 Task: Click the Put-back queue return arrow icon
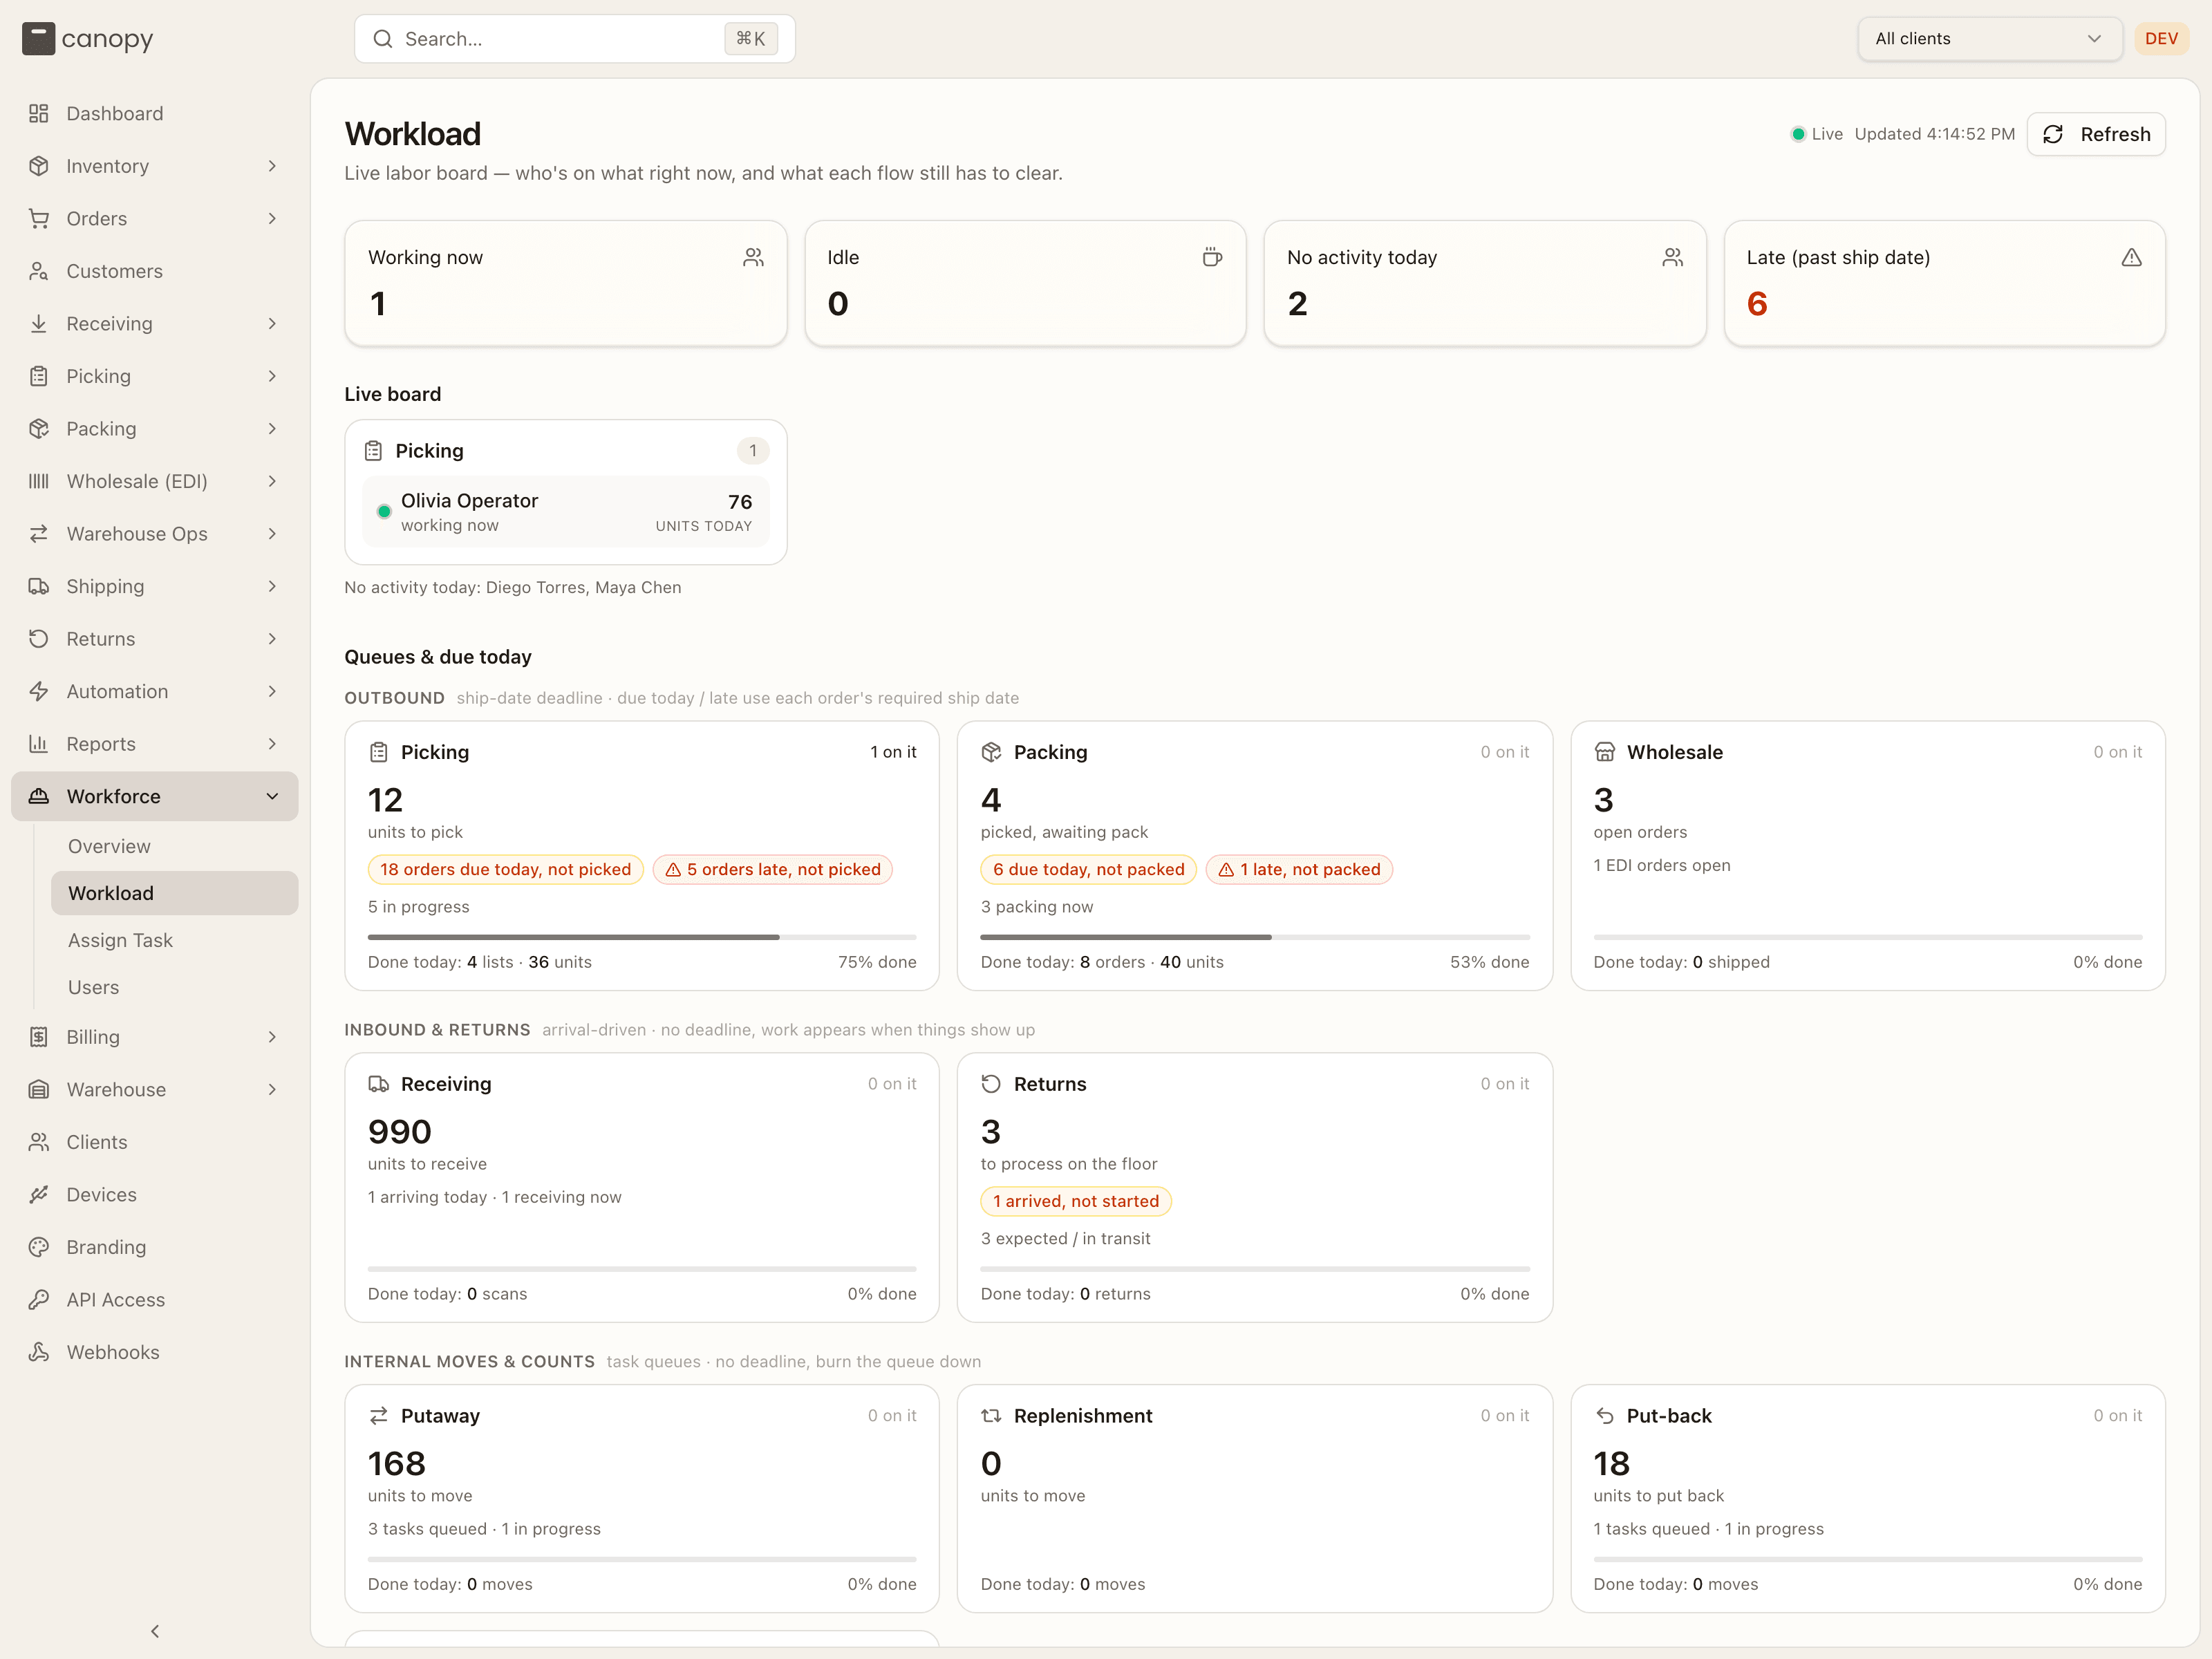click(x=1604, y=1416)
